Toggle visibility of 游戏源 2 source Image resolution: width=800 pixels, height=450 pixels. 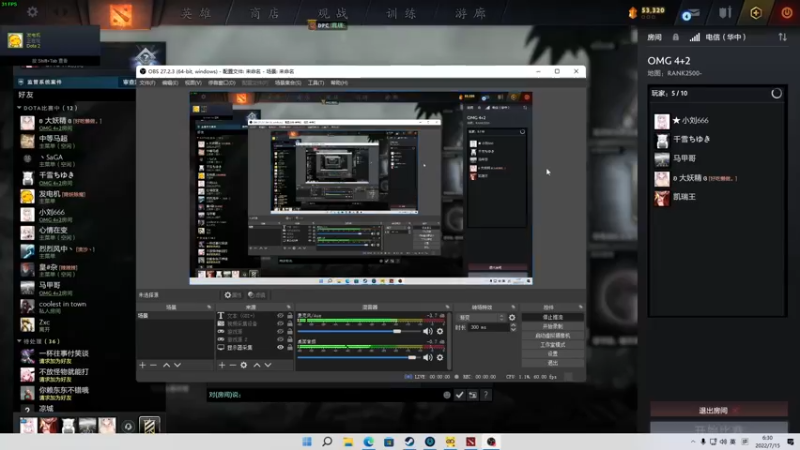[280, 339]
